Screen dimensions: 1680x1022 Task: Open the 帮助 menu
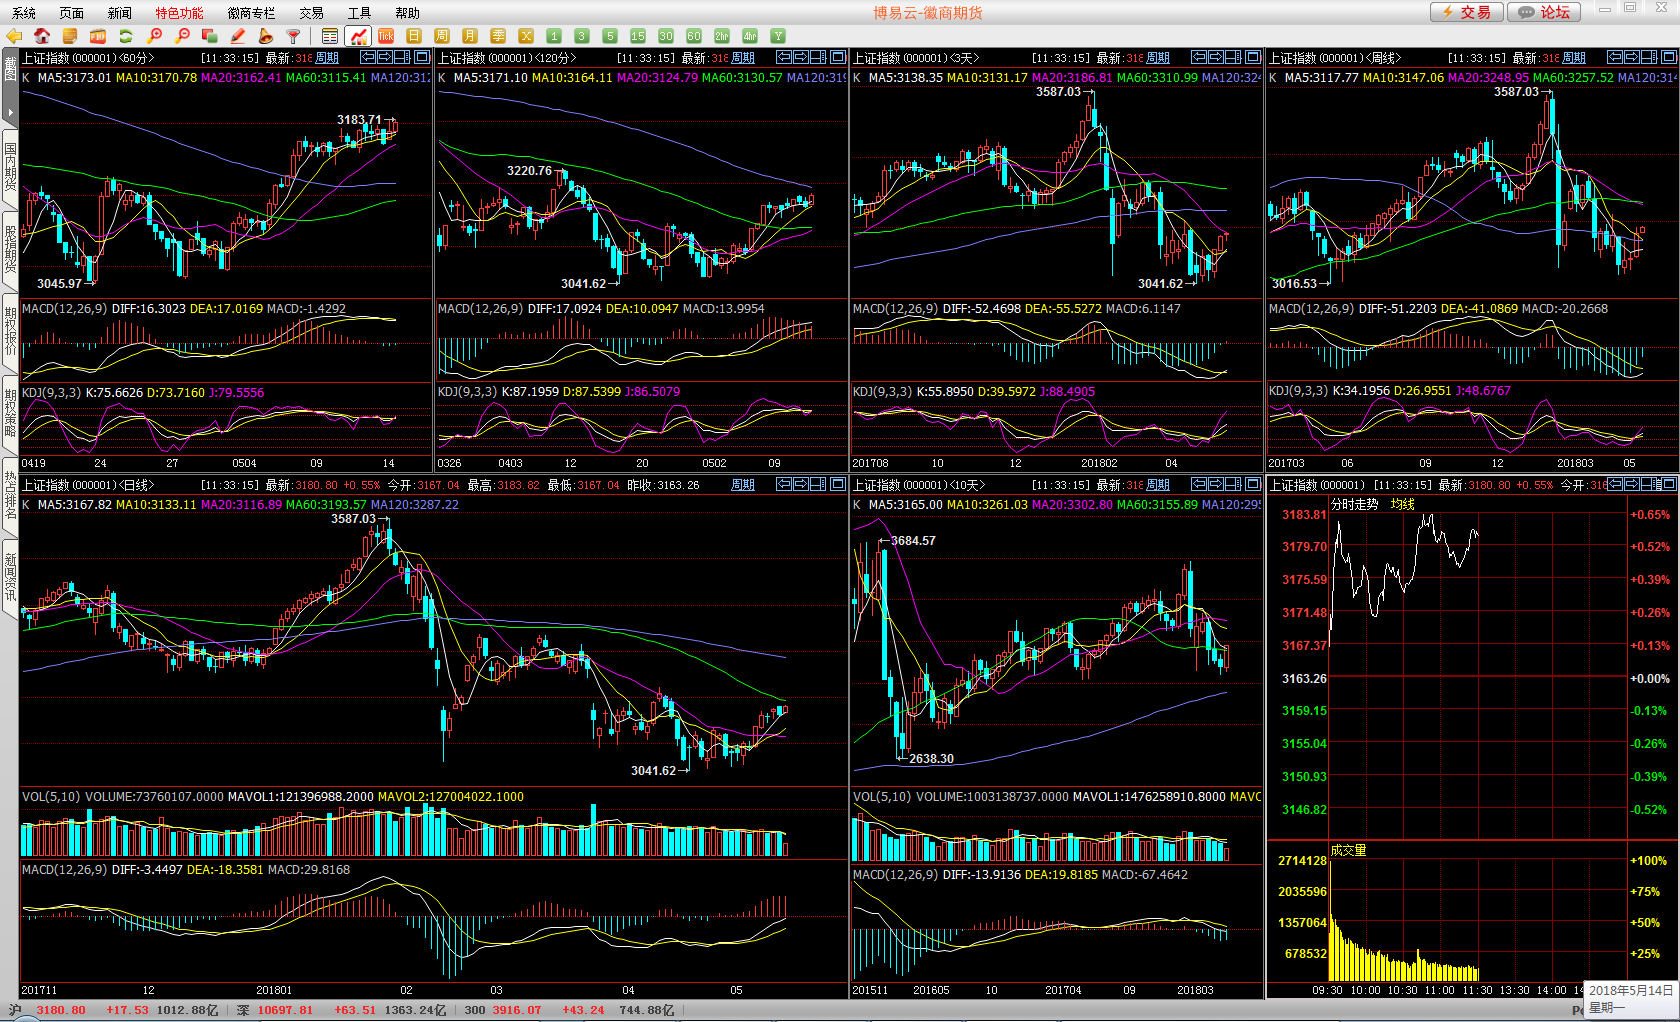[x=407, y=13]
